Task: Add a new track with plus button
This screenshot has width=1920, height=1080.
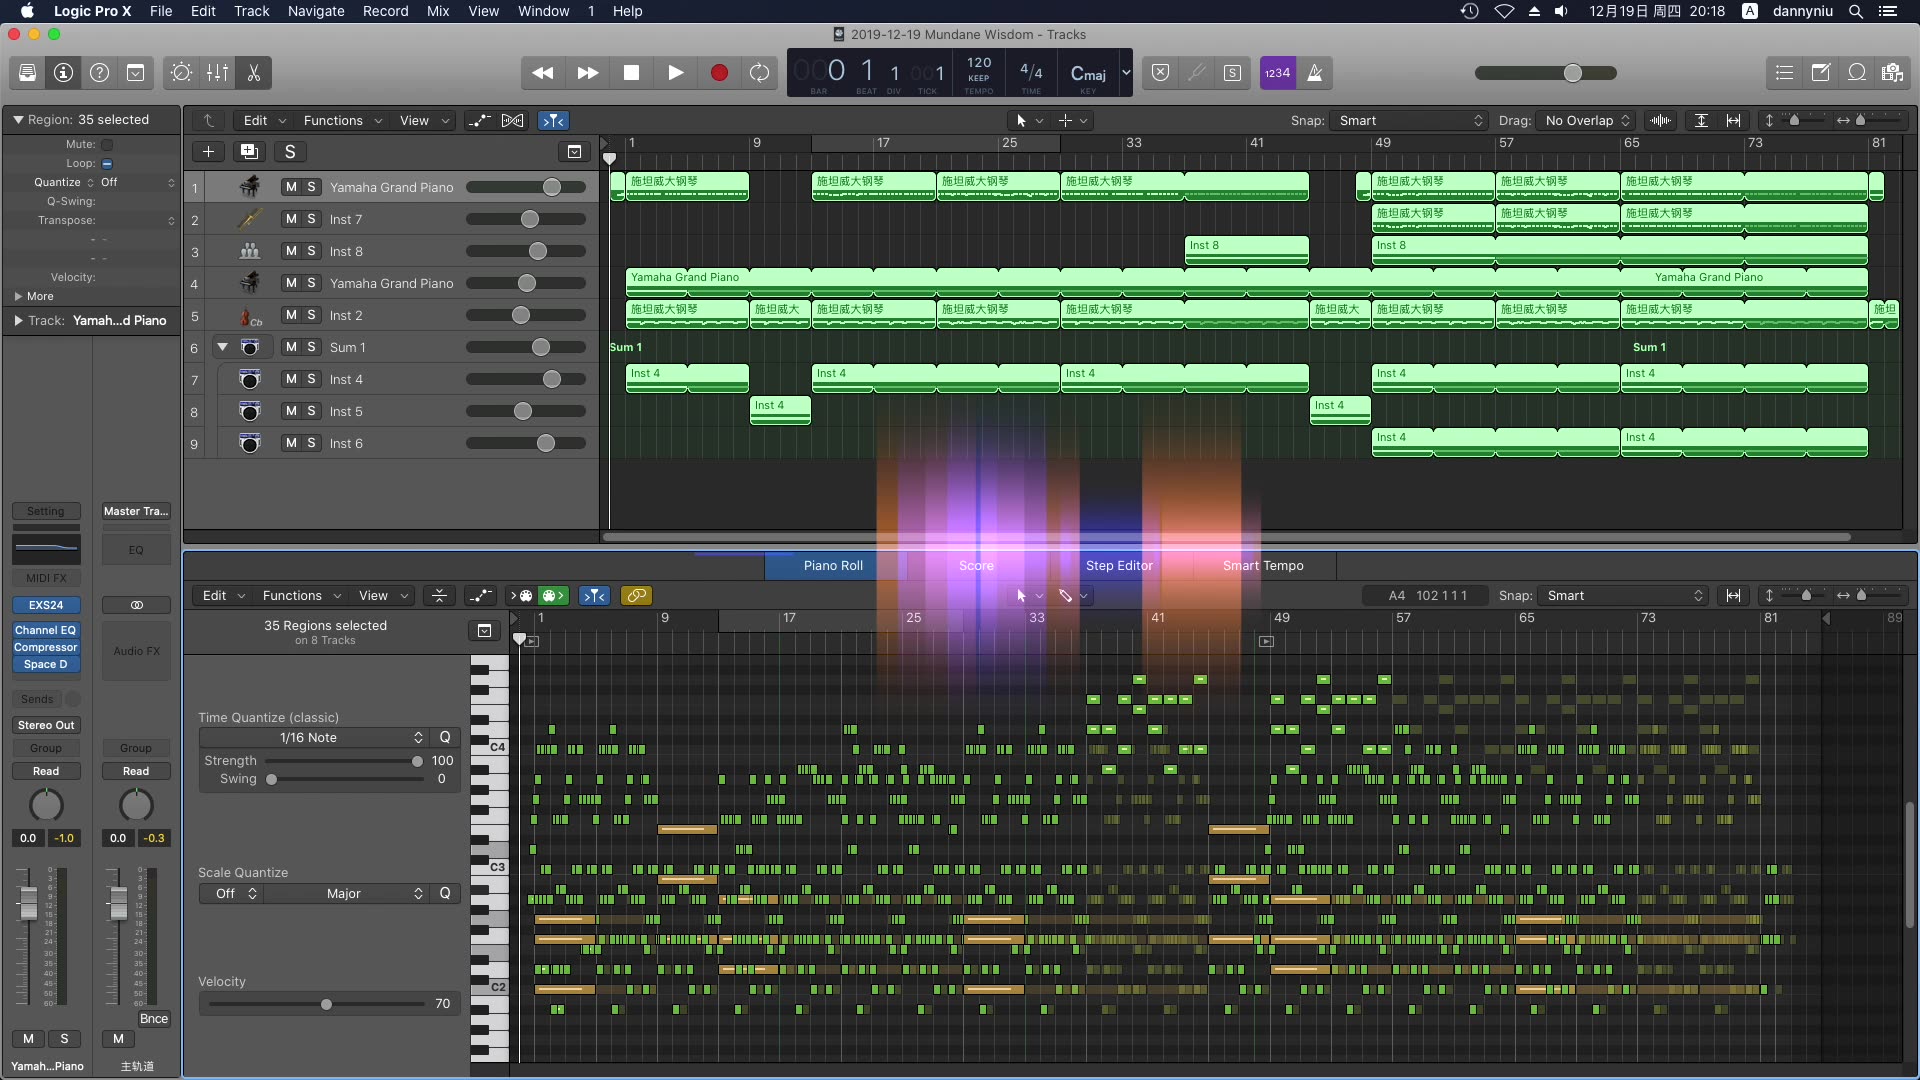Action: [208, 152]
